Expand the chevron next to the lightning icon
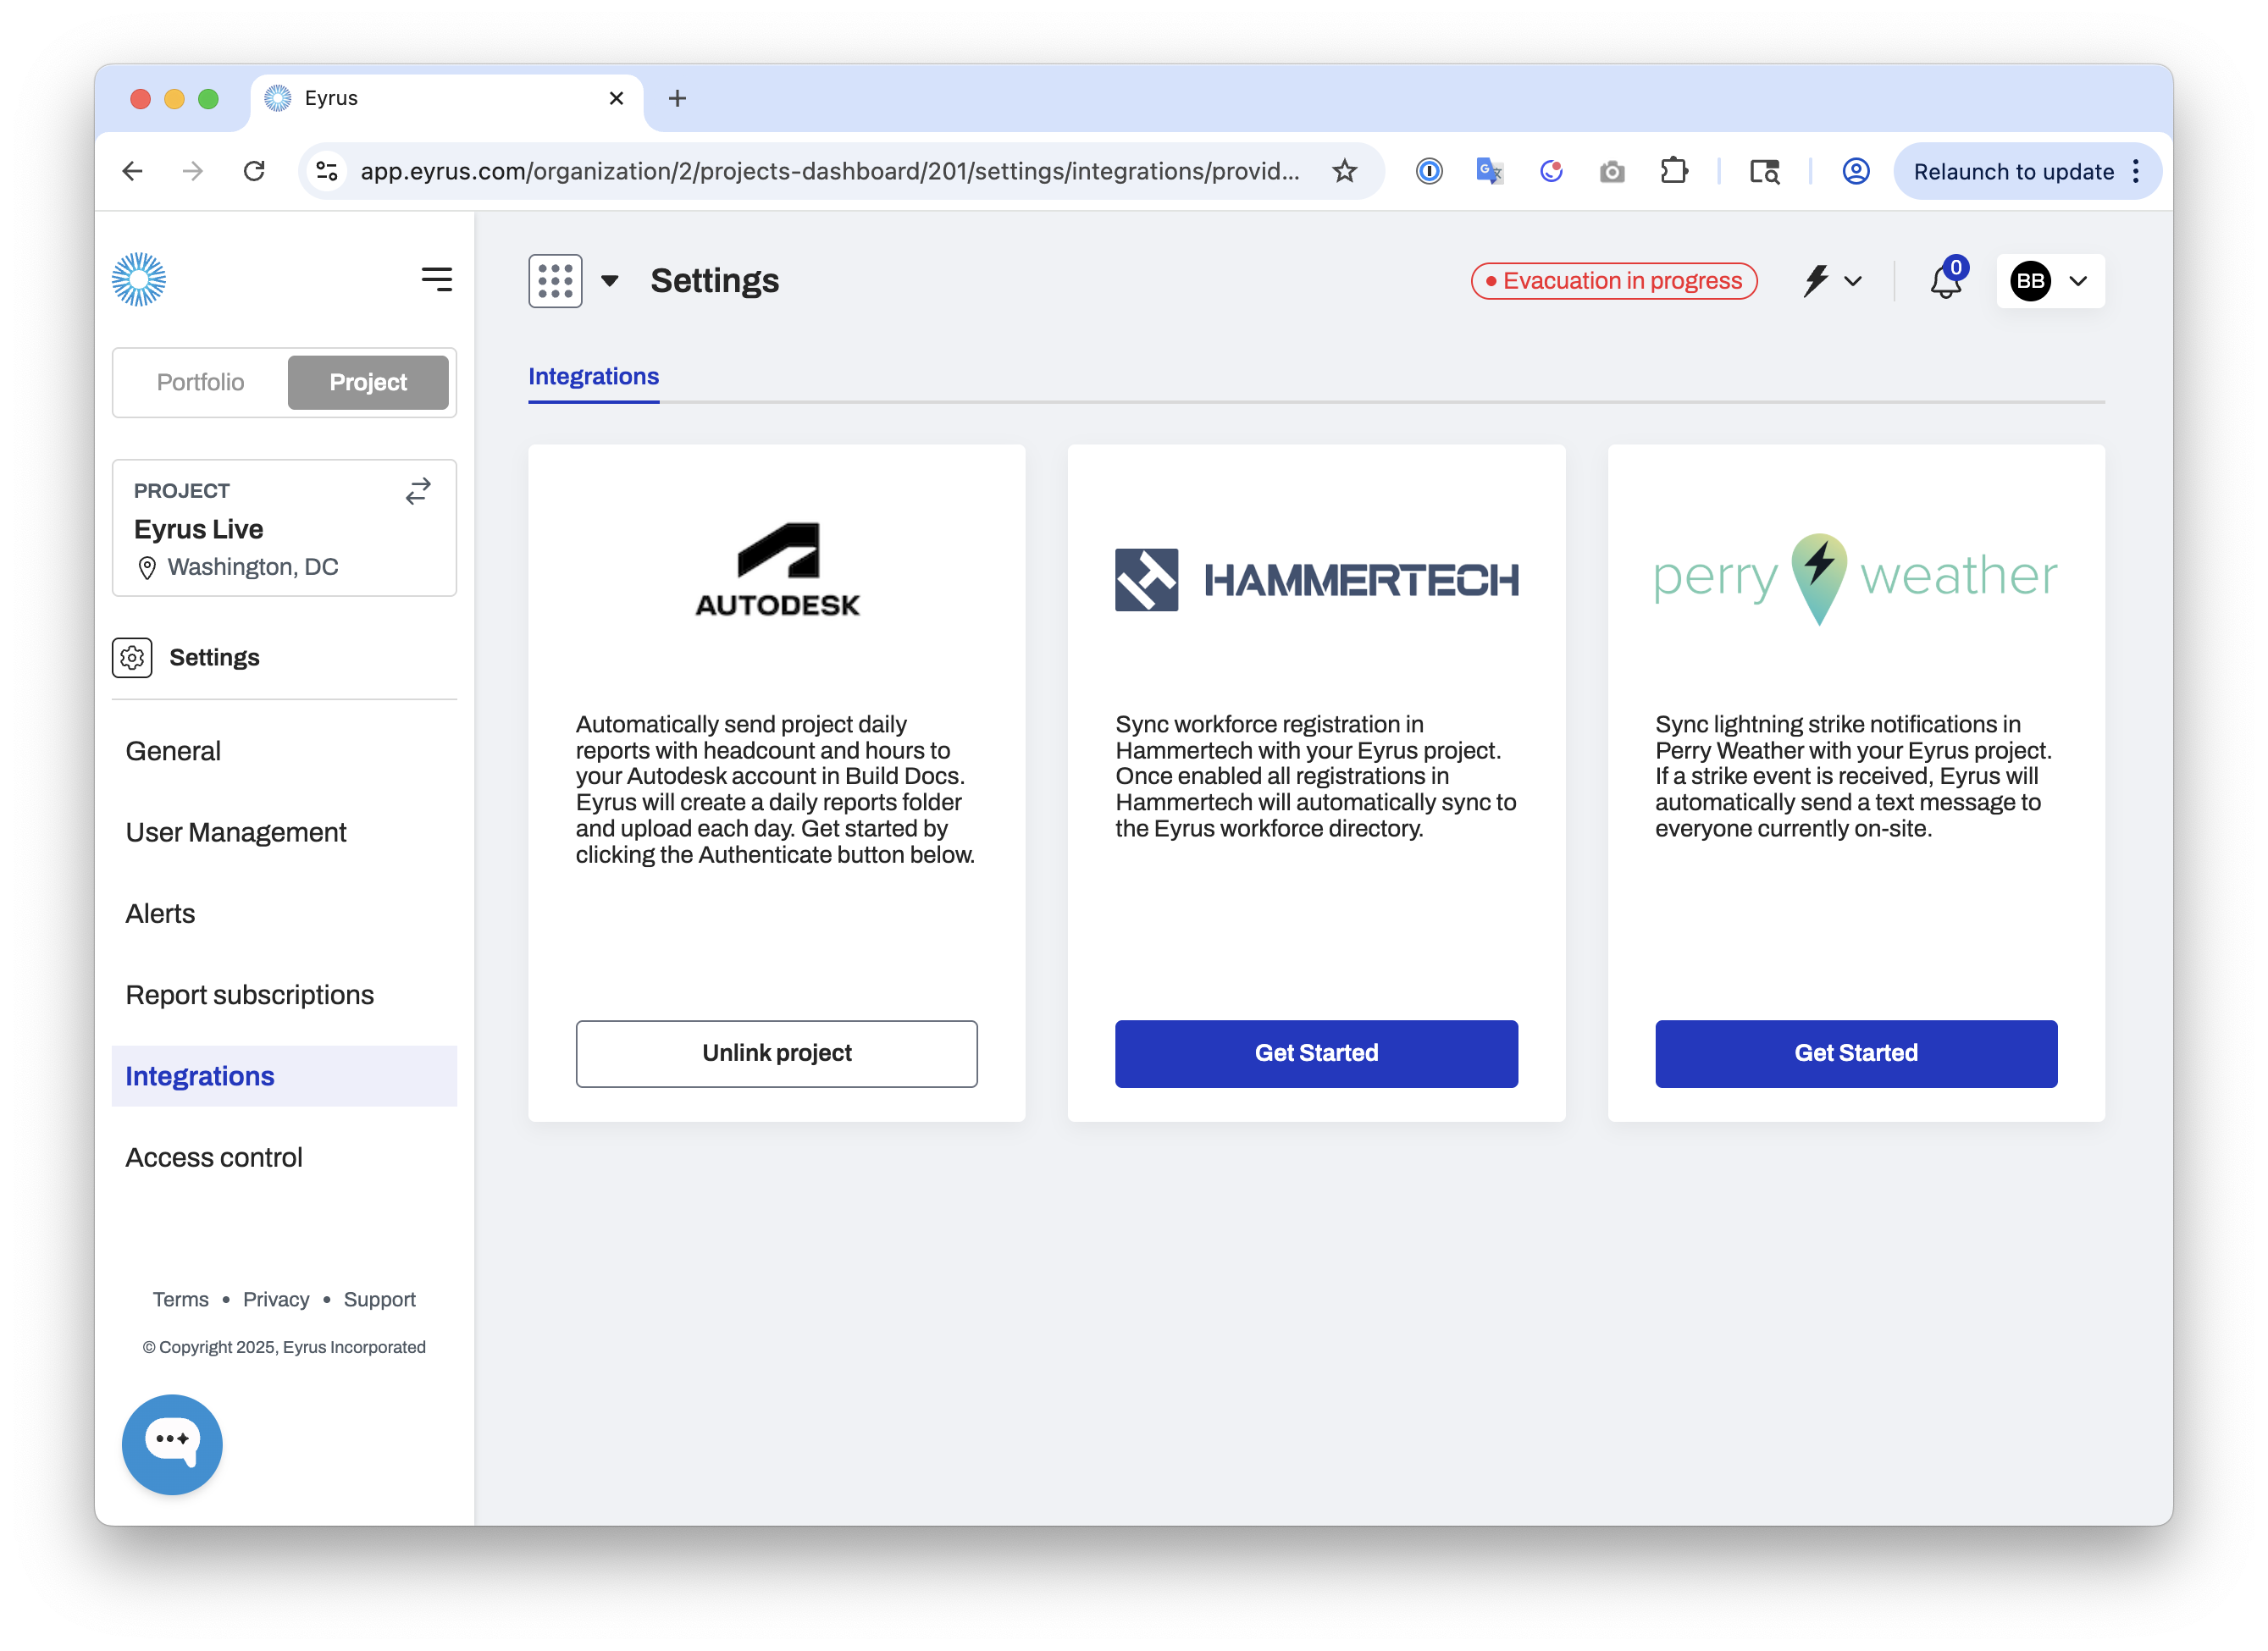The height and width of the screenshot is (1651, 2268). pyautogui.click(x=1855, y=281)
